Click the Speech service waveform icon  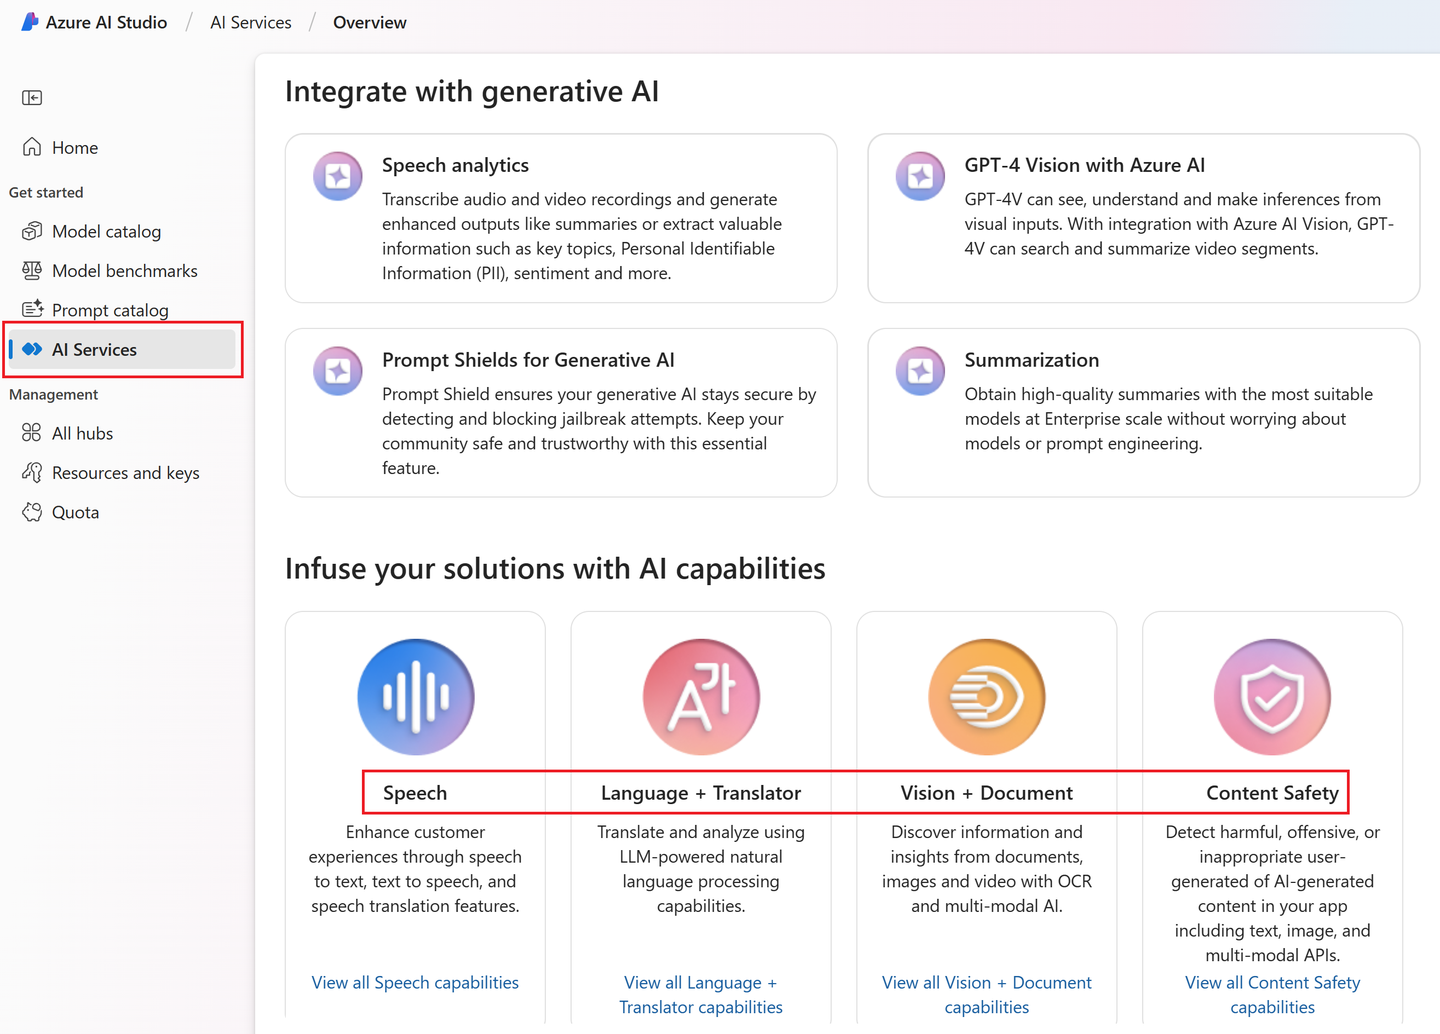[415, 696]
